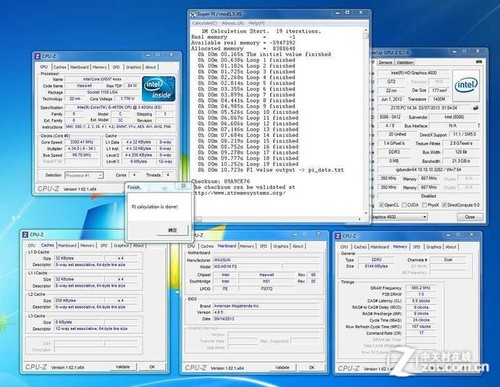500x387 pixels.
Task: Click the Super PI title bar icon
Action: [192, 14]
